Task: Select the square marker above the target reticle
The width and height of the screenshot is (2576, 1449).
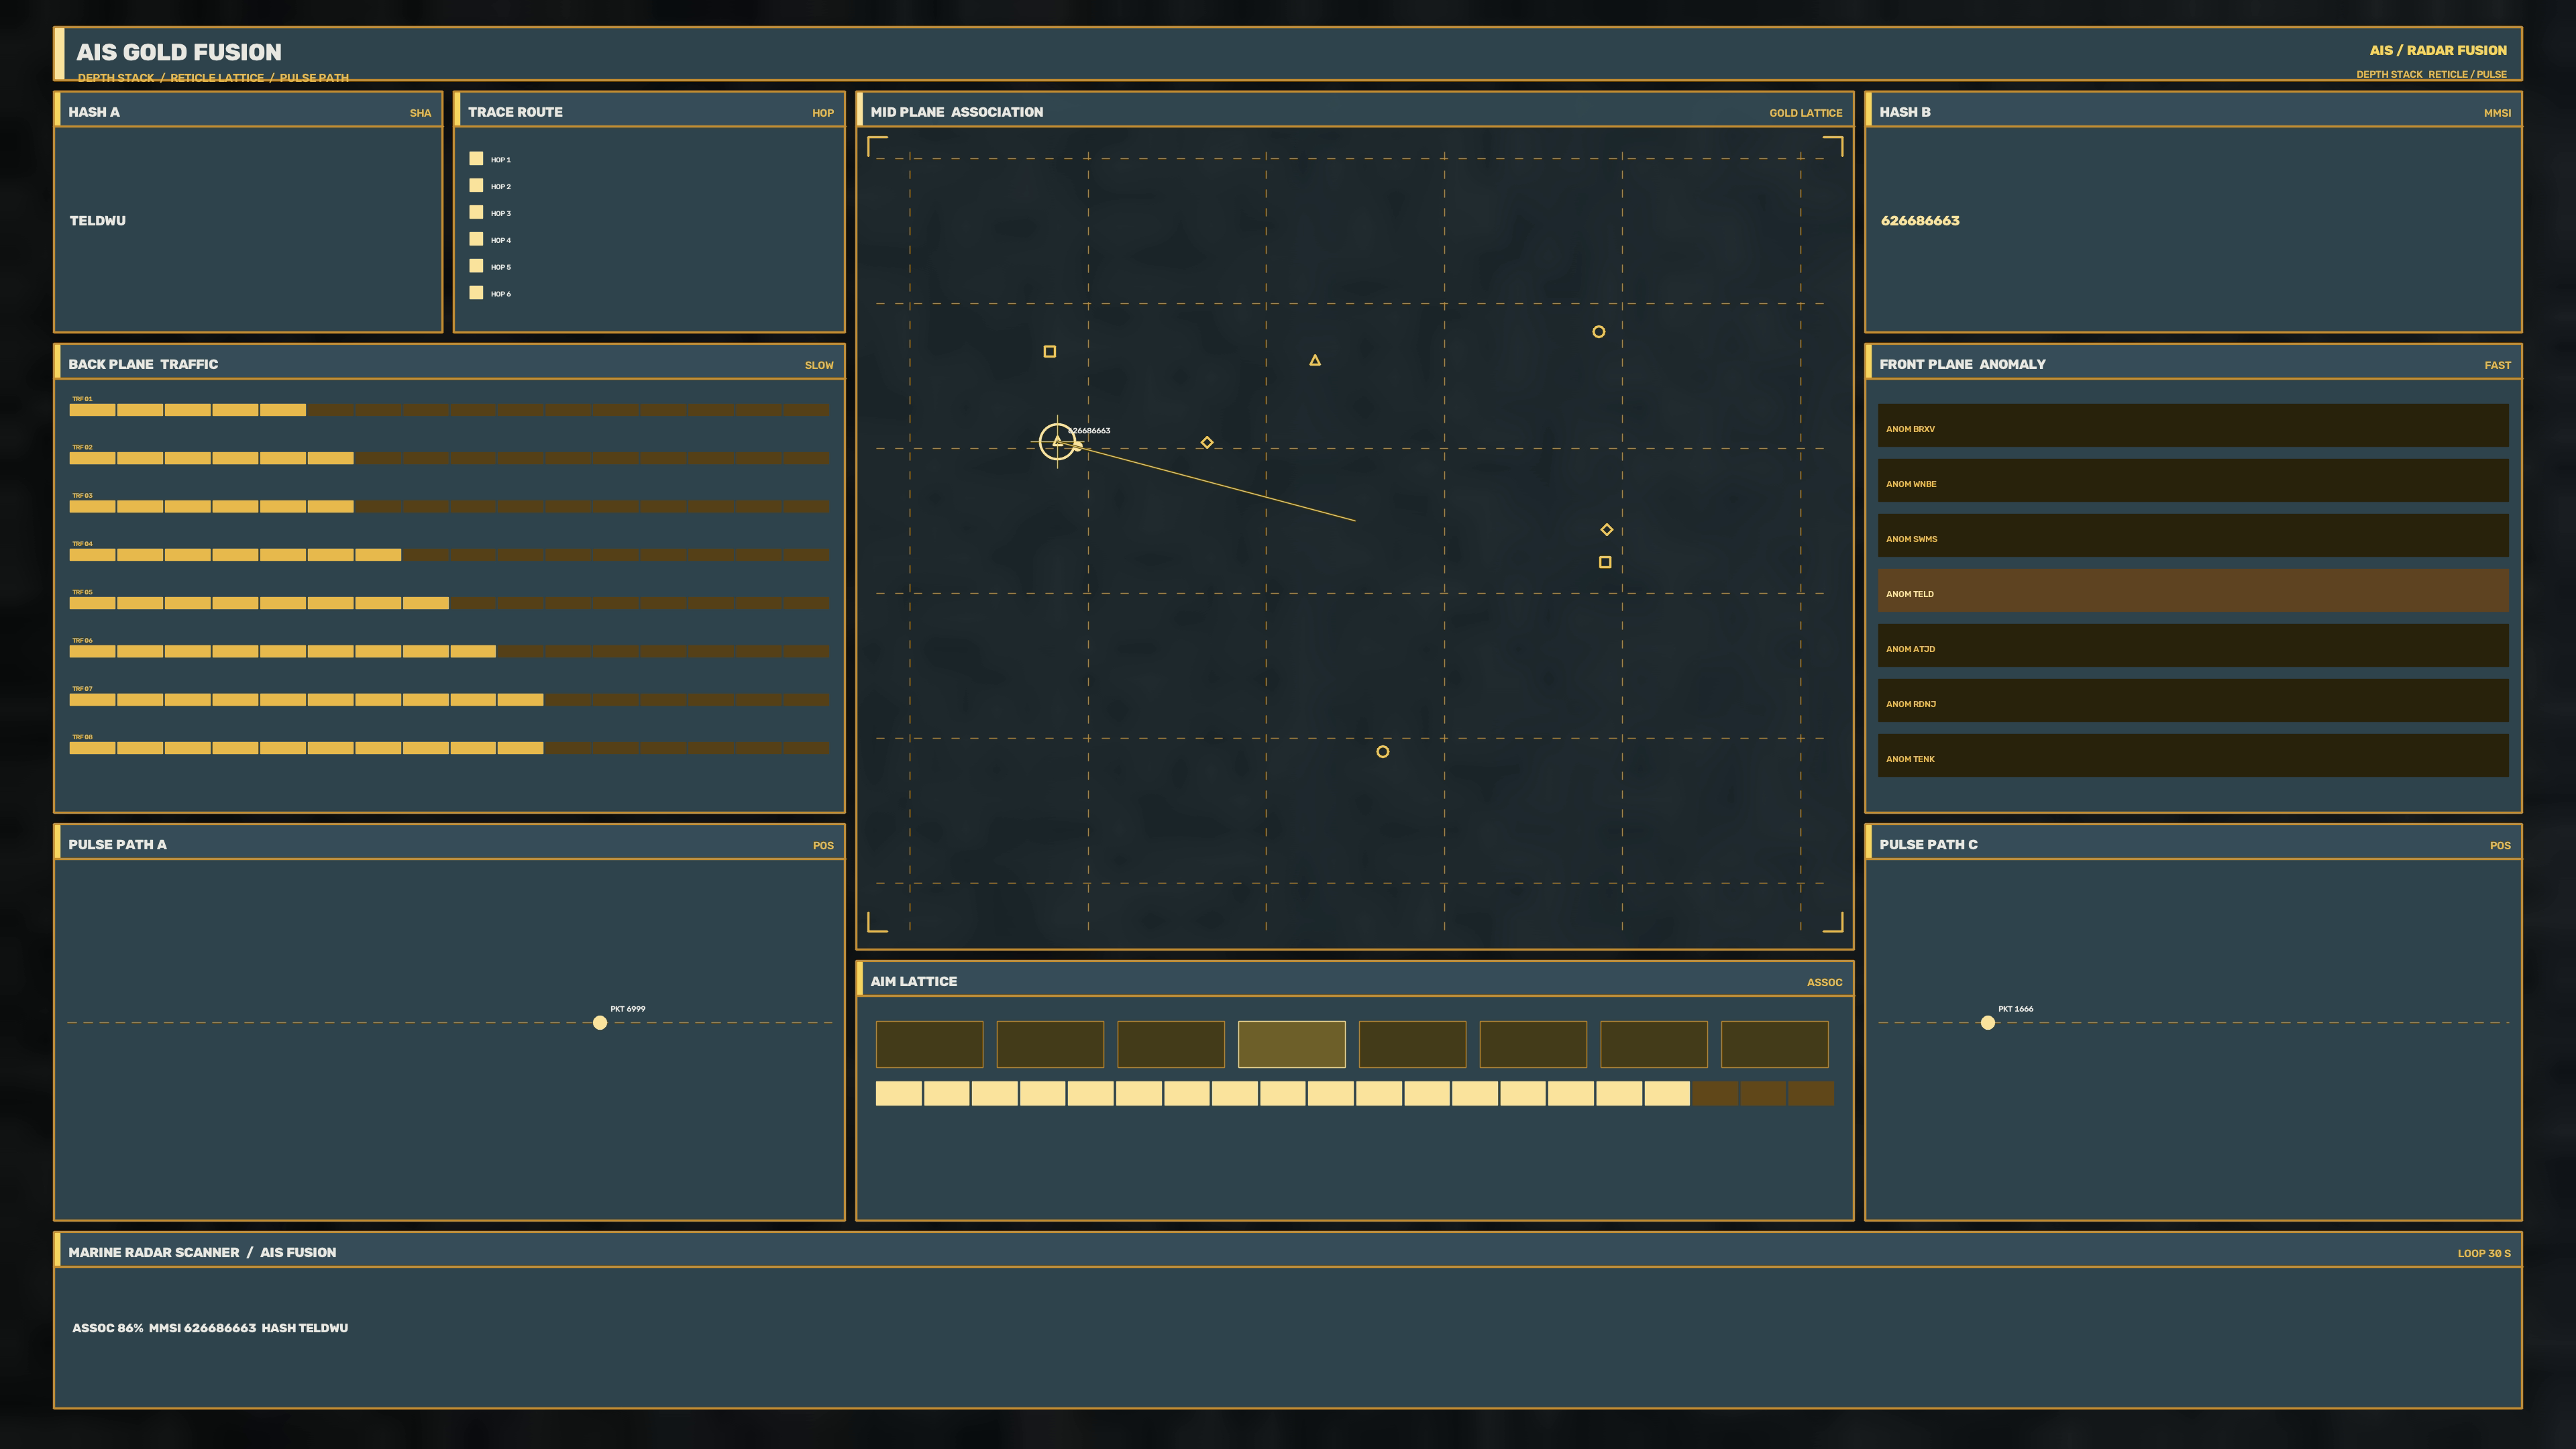Action: click(1049, 351)
